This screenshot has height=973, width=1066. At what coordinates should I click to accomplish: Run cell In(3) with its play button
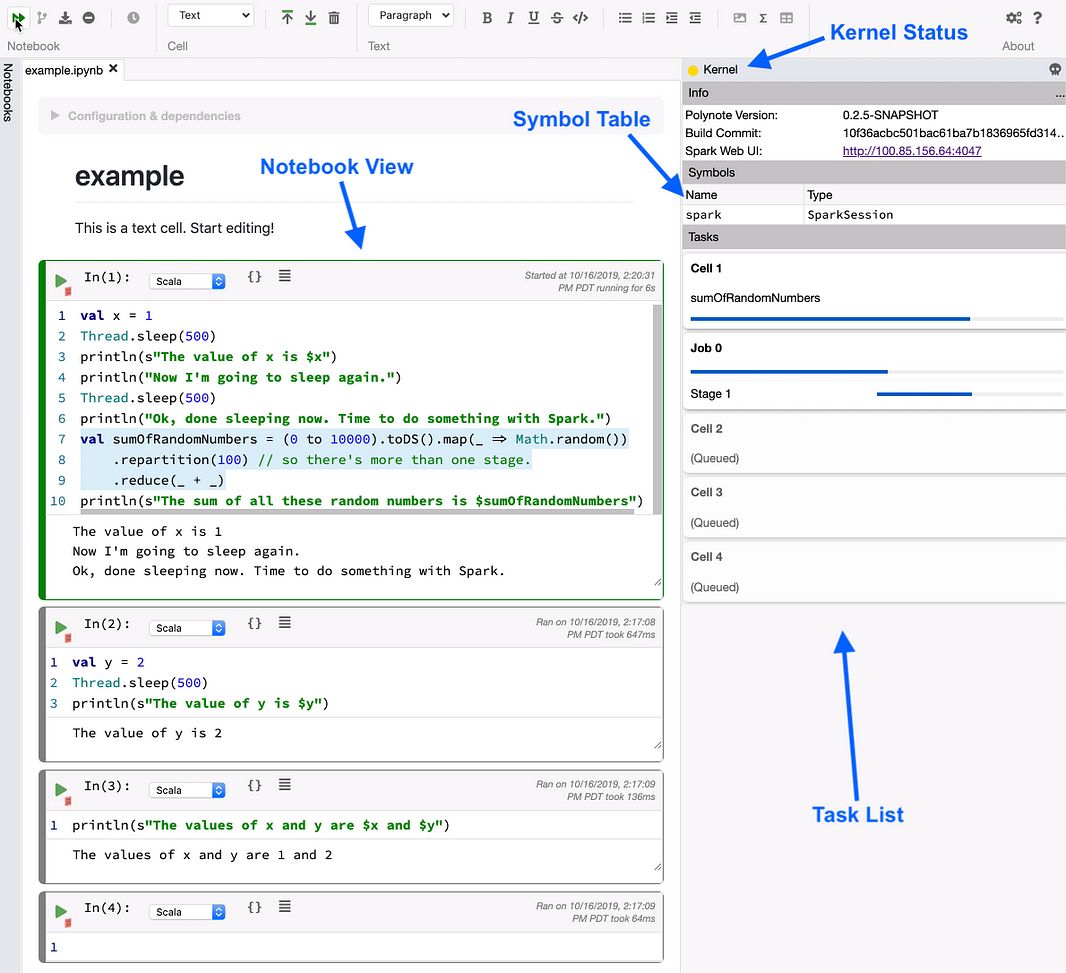pos(61,789)
